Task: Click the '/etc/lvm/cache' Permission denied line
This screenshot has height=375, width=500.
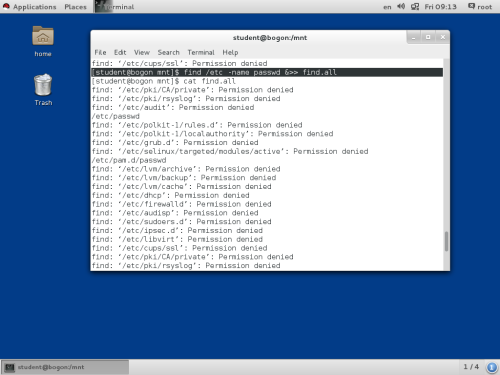Action: tap(182, 187)
